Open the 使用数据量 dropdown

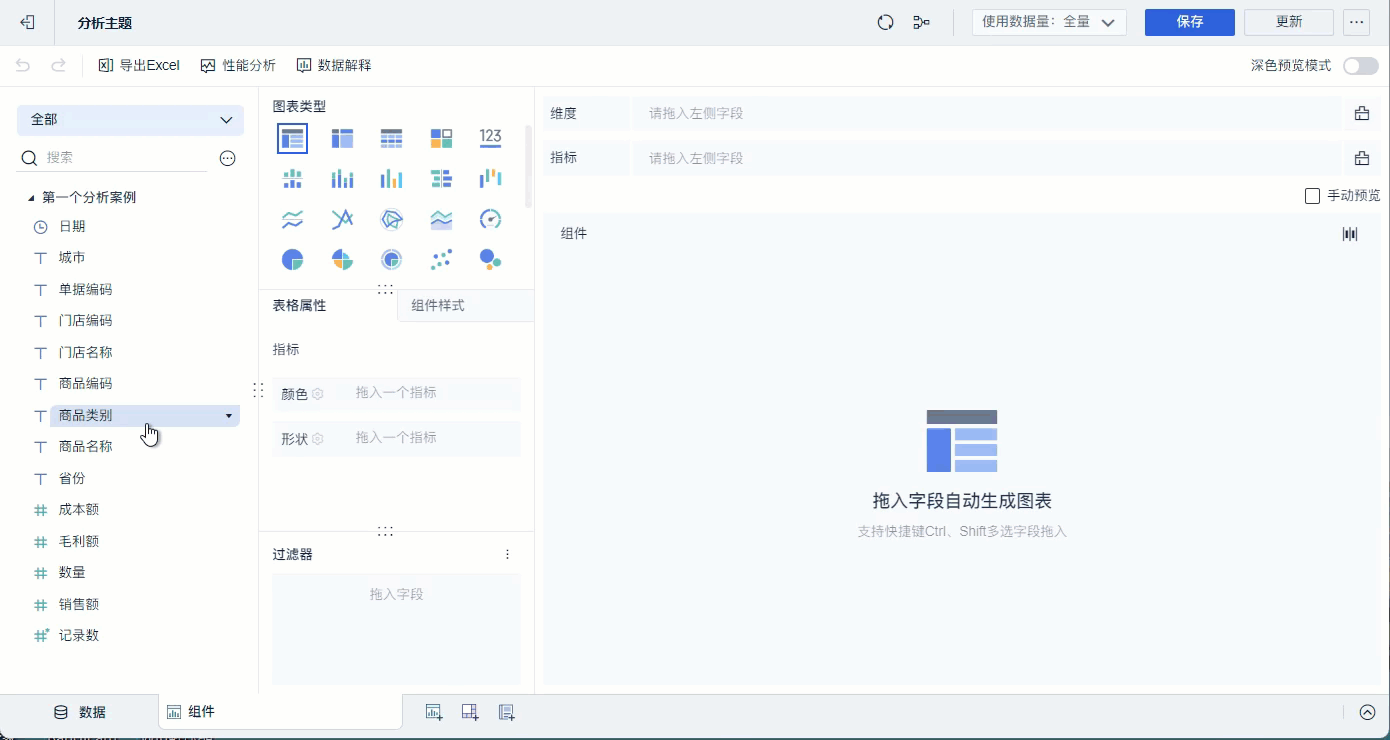1049,22
